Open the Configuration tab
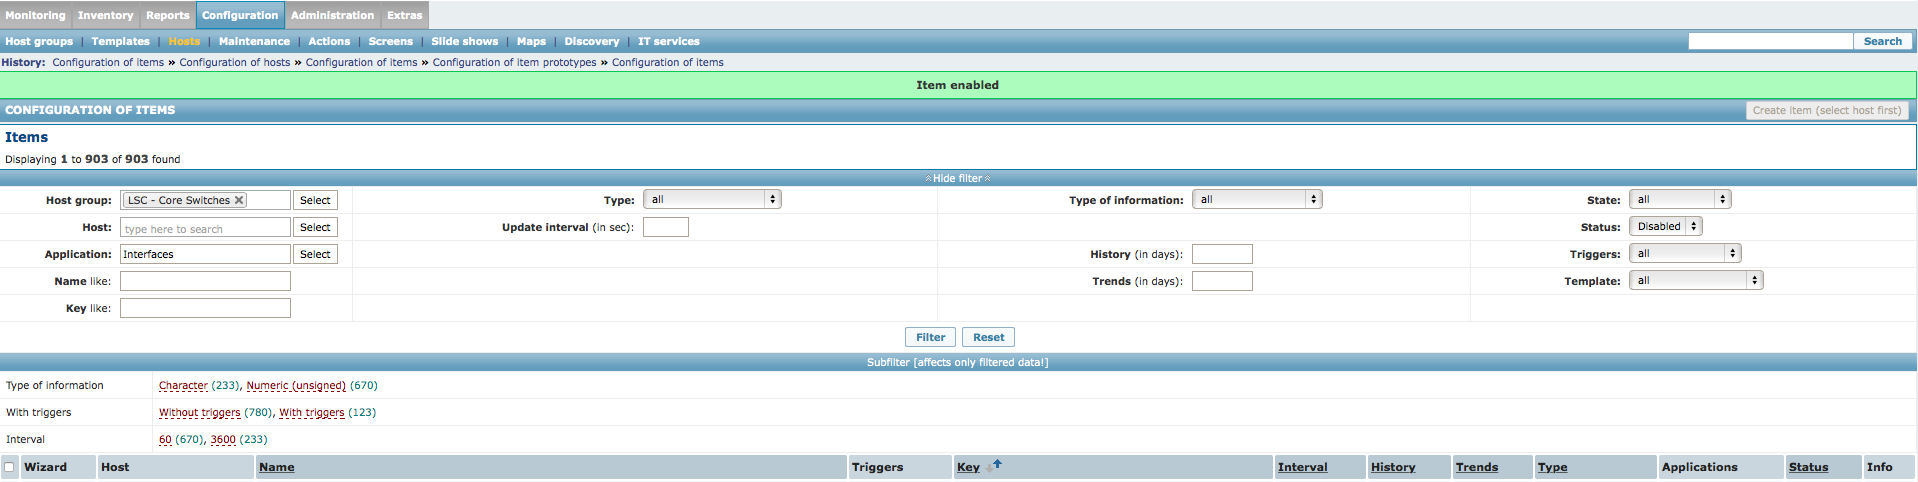The height and width of the screenshot is (482, 1918). click(240, 15)
